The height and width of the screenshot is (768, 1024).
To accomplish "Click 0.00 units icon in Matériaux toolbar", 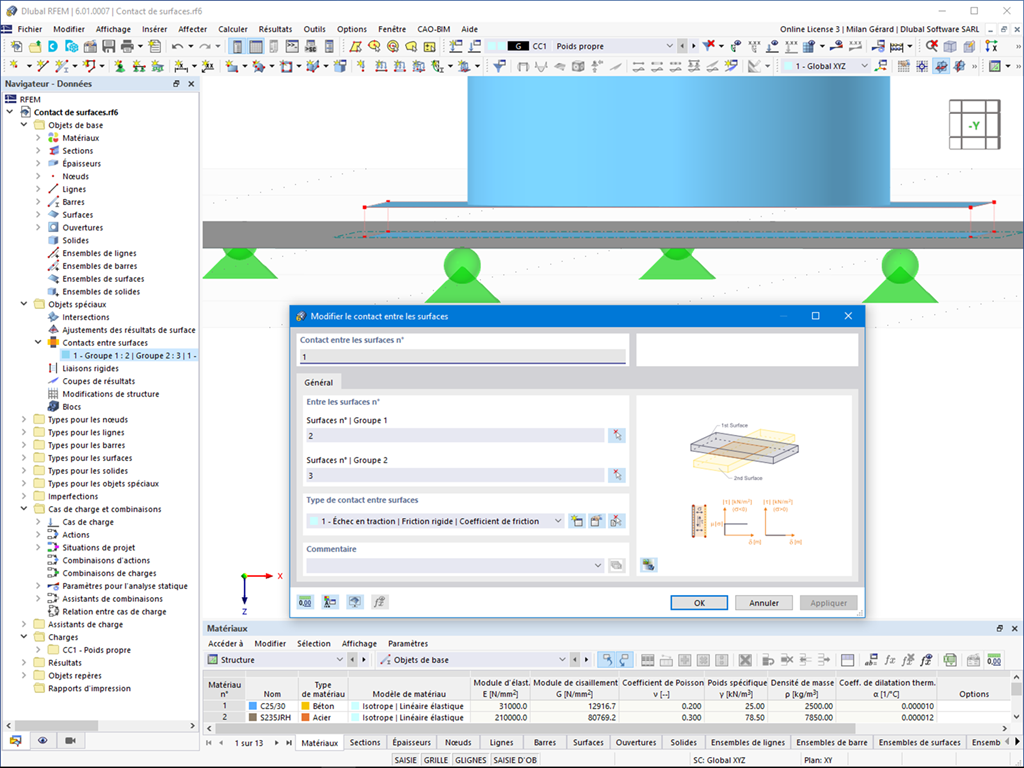I will click(994, 660).
